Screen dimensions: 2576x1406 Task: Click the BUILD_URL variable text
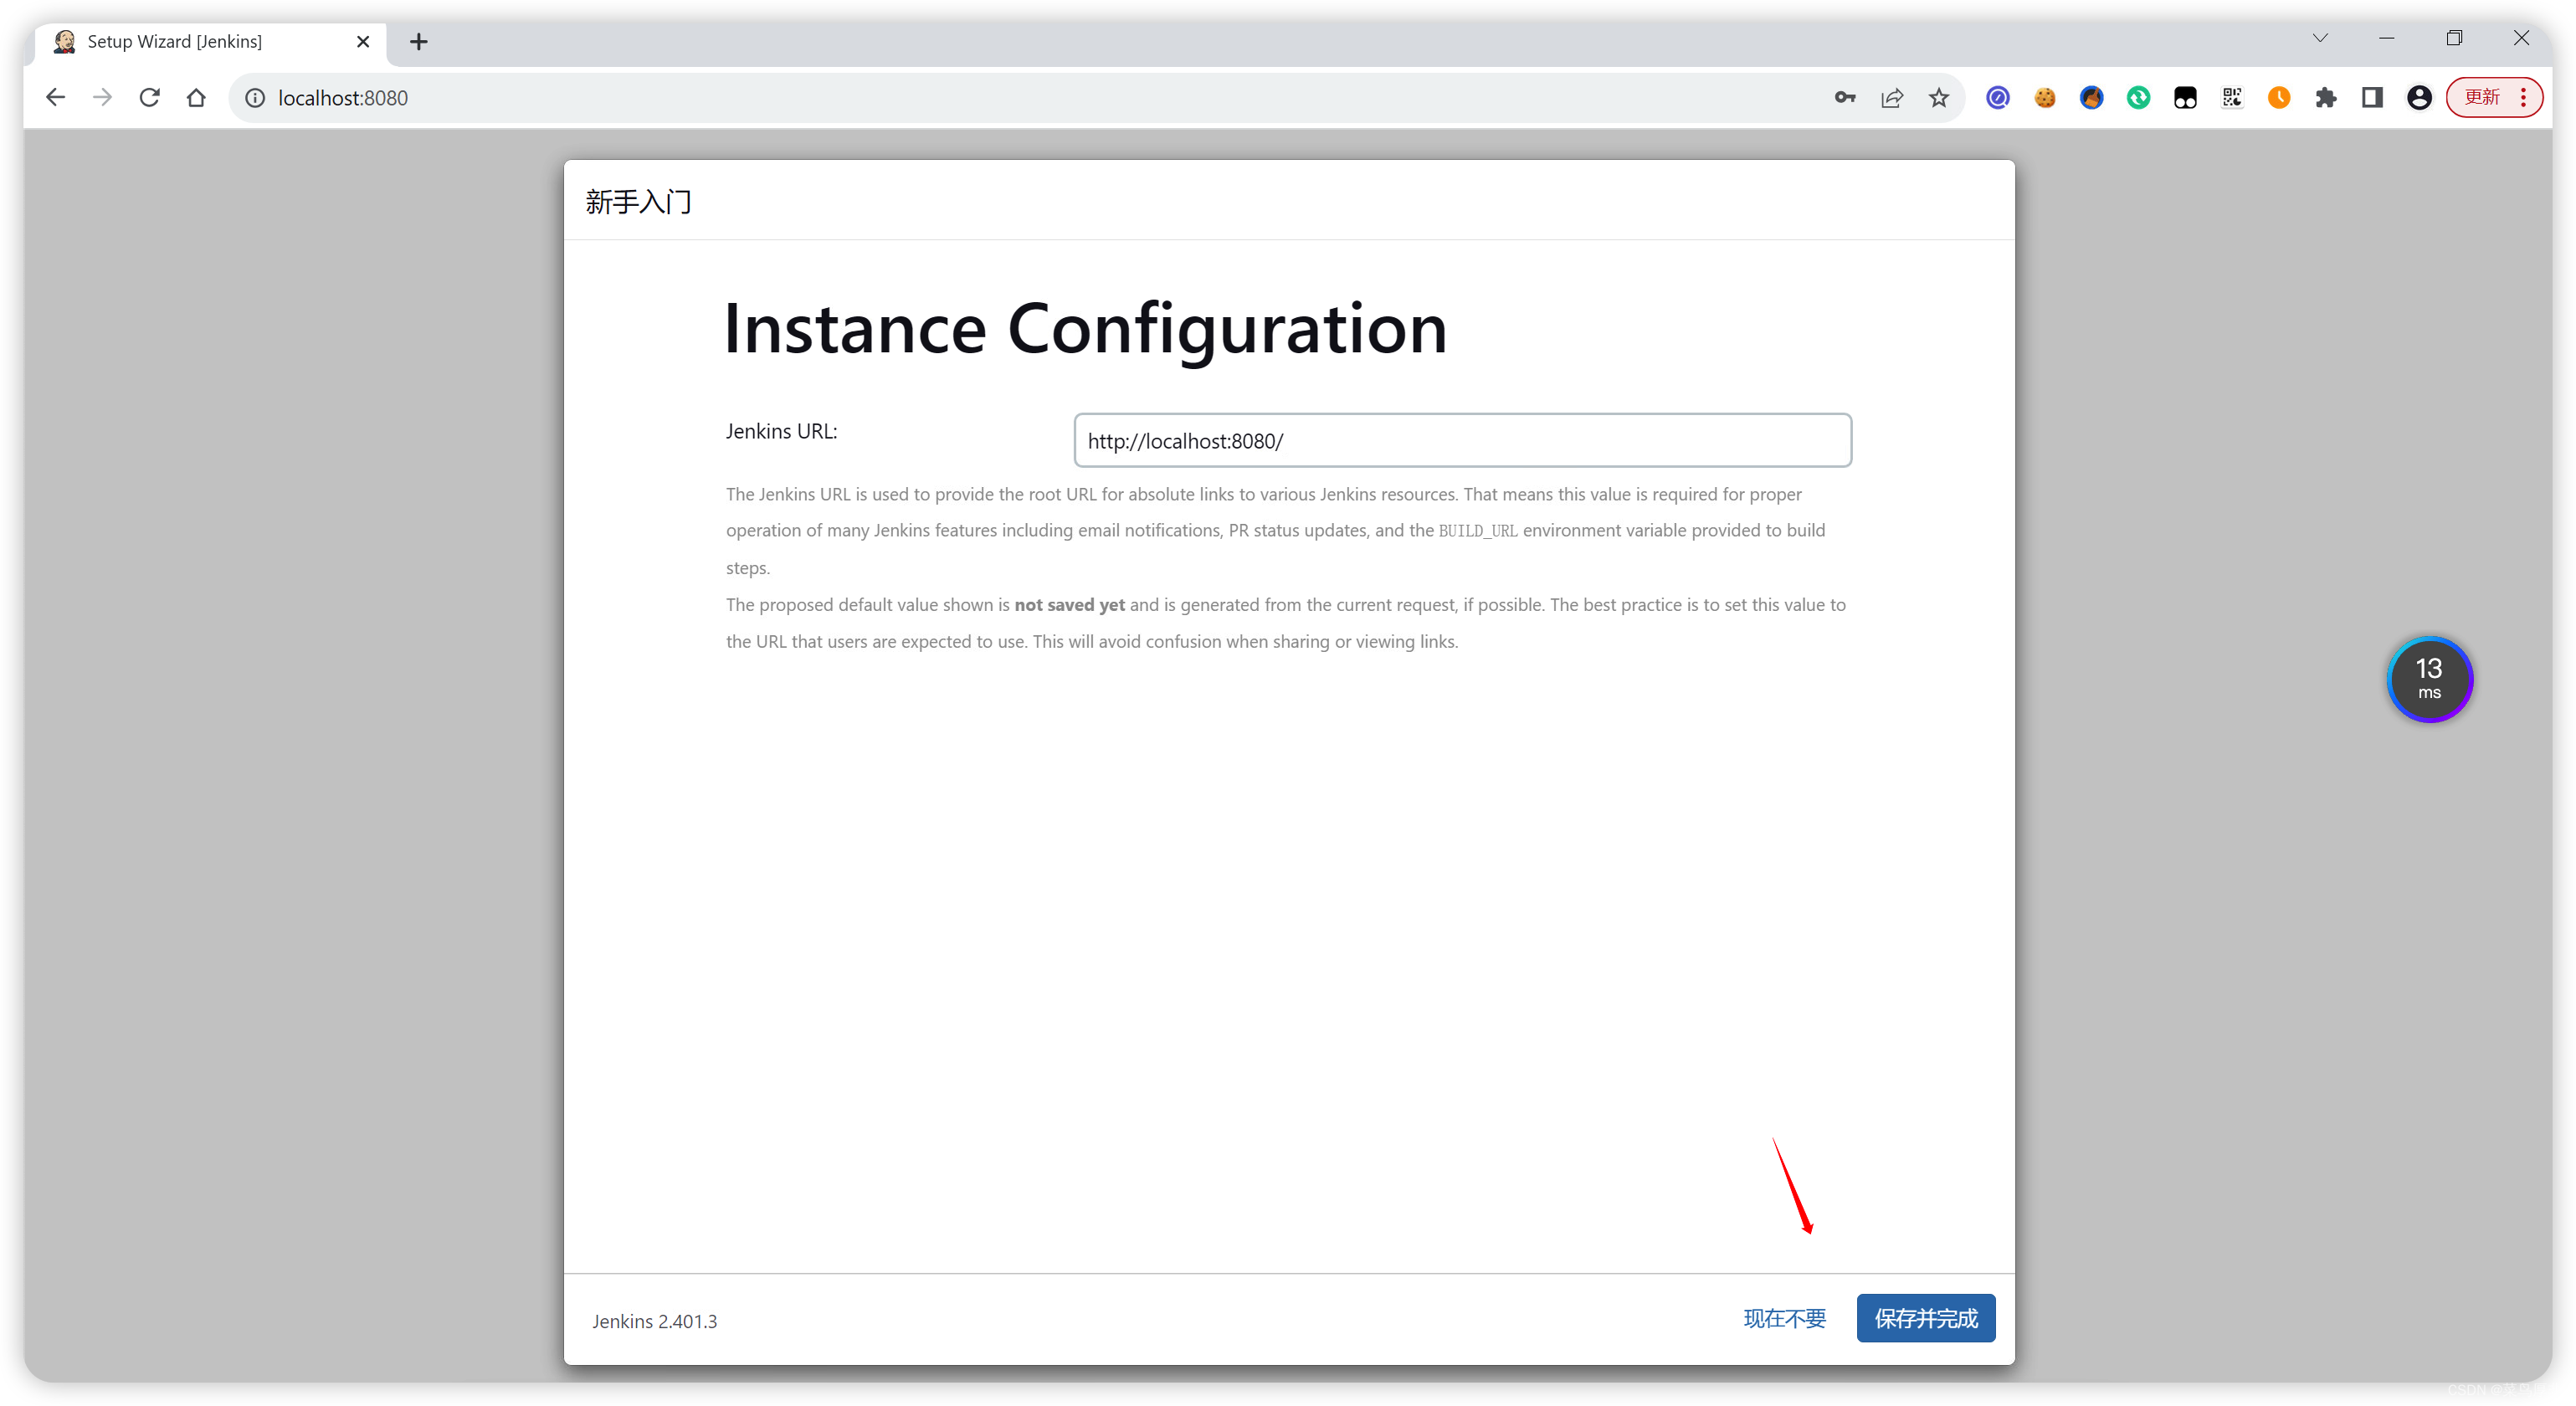point(1478,531)
